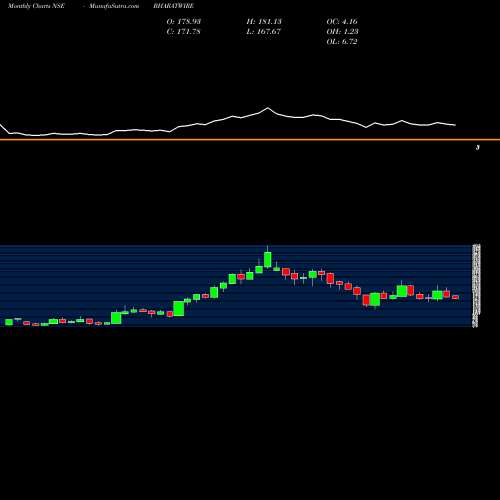Click the peak point of the white line chart
Viewport: 500px width, 500px height.
pos(268,108)
